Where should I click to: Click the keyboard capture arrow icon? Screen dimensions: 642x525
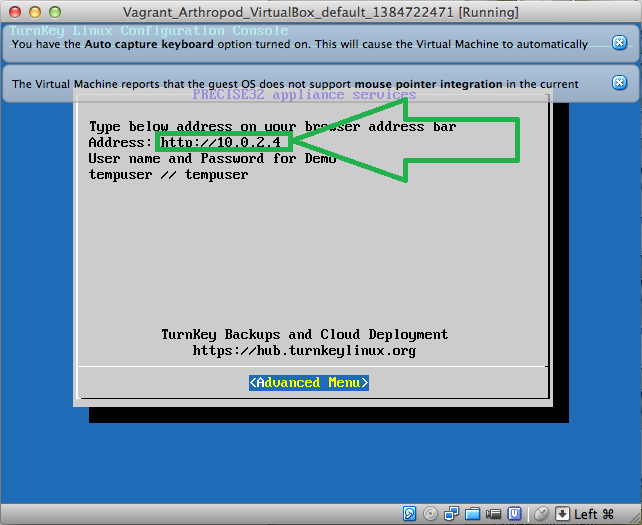pyautogui.click(x=562, y=514)
